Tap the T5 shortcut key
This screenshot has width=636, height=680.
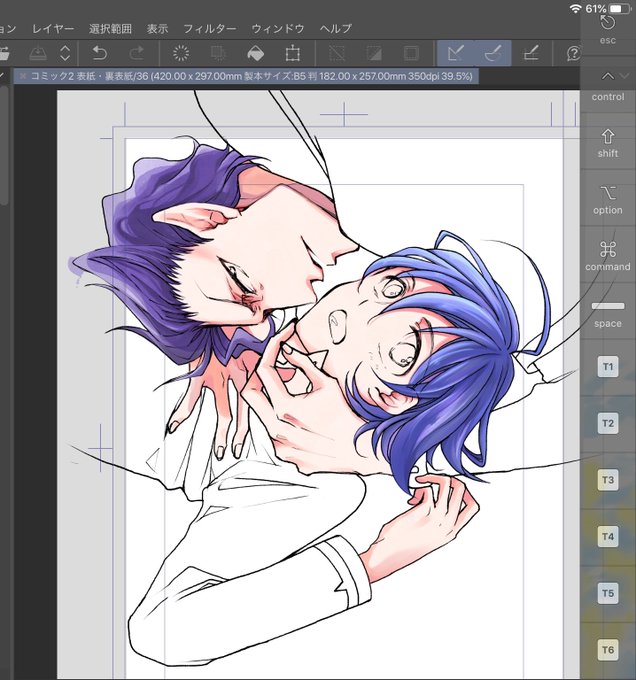tap(608, 593)
